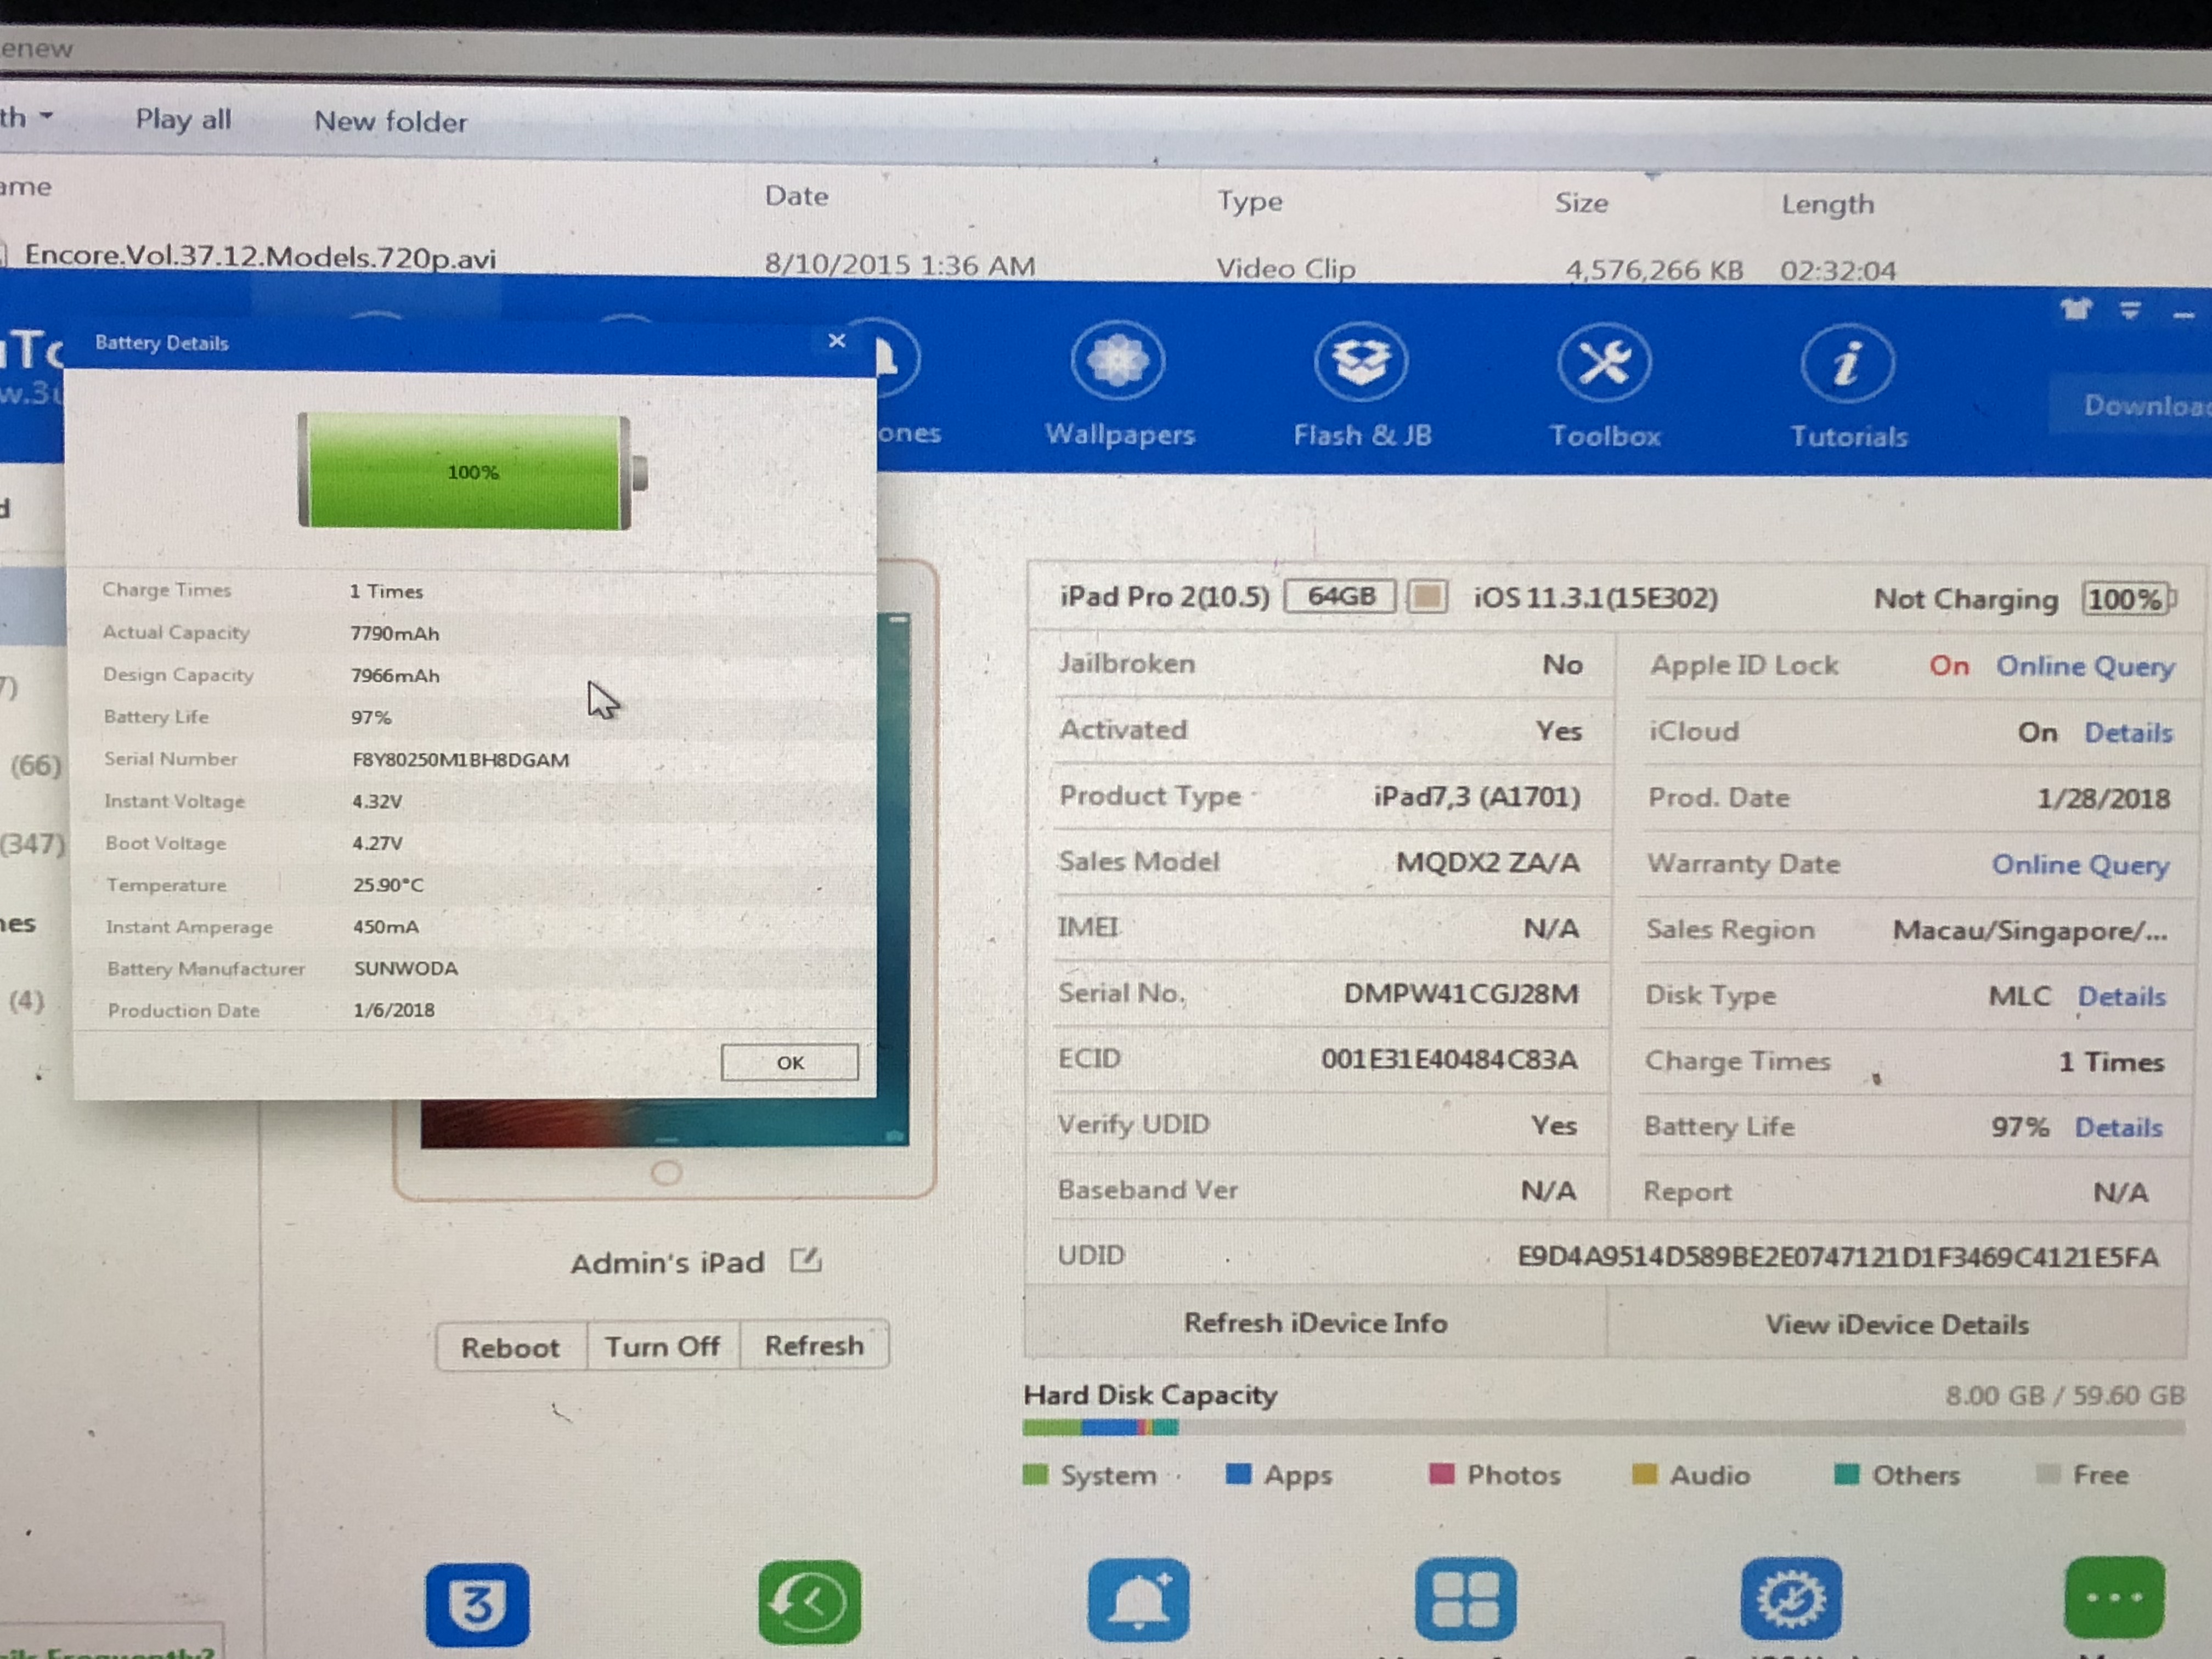
Task: Click the hard disk capacity bar
Action: pyautogui.click(x=1603, y=1428)
